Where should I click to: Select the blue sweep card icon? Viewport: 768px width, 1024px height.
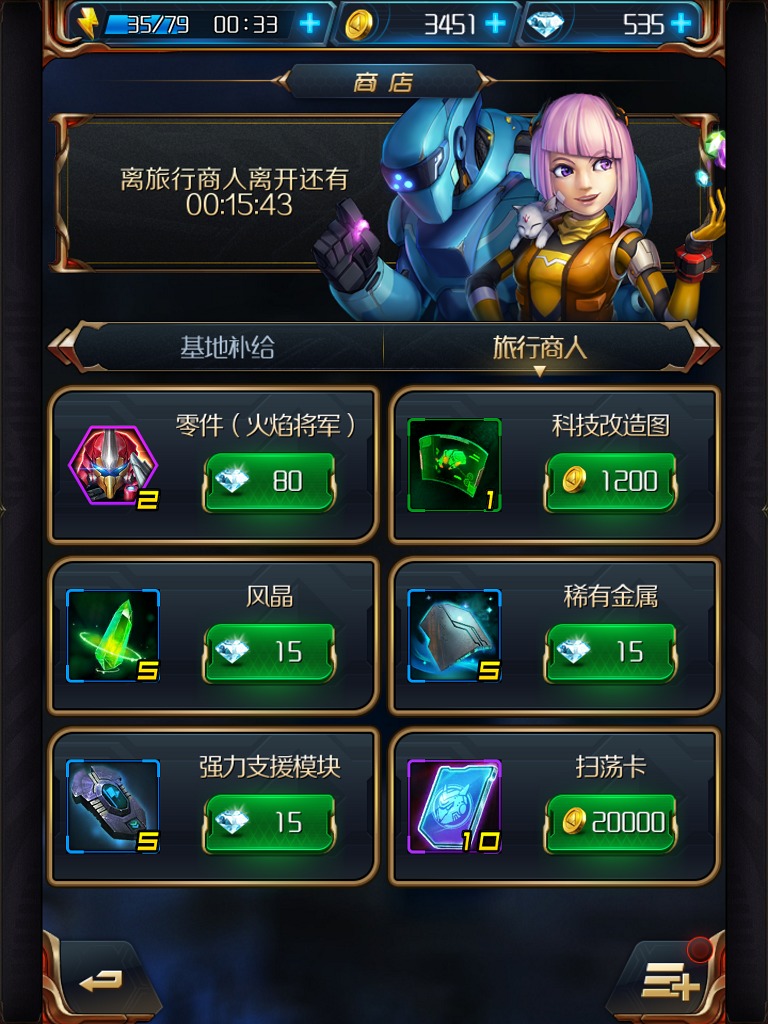click(454, 807)
